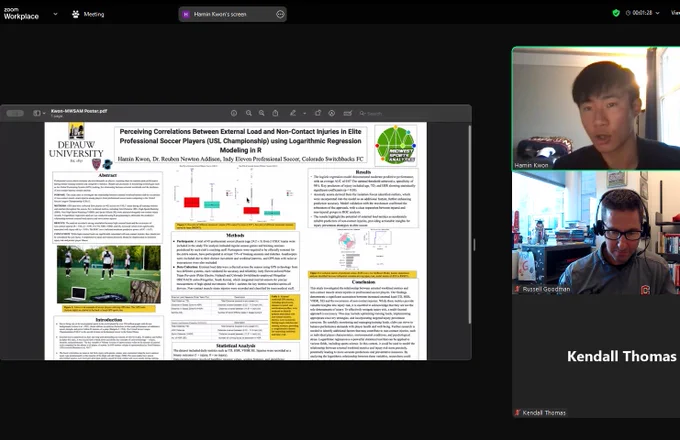680x440 pixels.
Task: Open the Zoom Workplace dropdown chevron
Action: point(55,14)
